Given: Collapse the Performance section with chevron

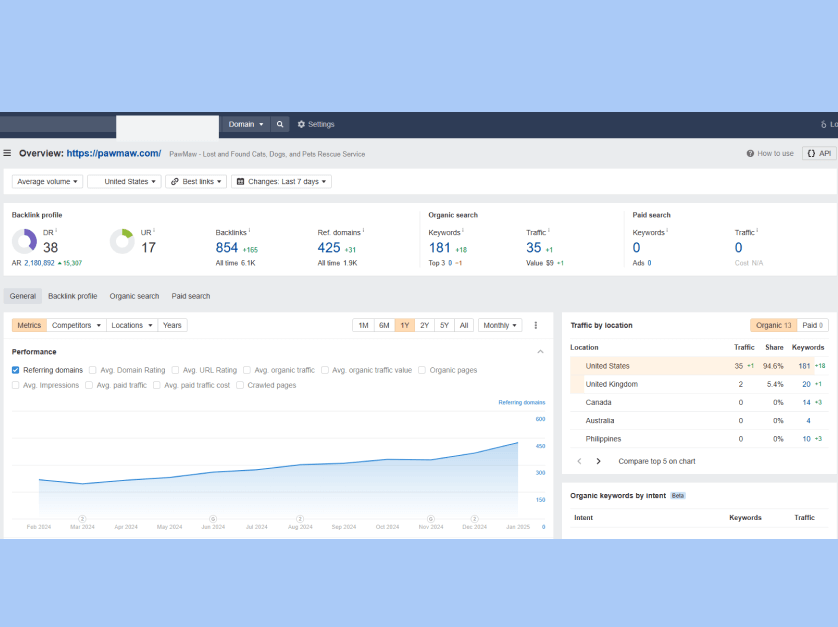Looking at the screenshot, I should [x=541, y=352].
